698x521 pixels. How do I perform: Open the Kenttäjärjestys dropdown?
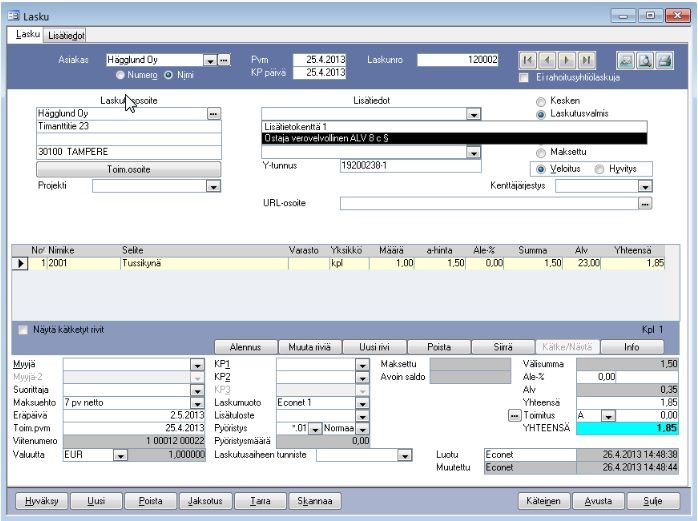tap(645, 186)
